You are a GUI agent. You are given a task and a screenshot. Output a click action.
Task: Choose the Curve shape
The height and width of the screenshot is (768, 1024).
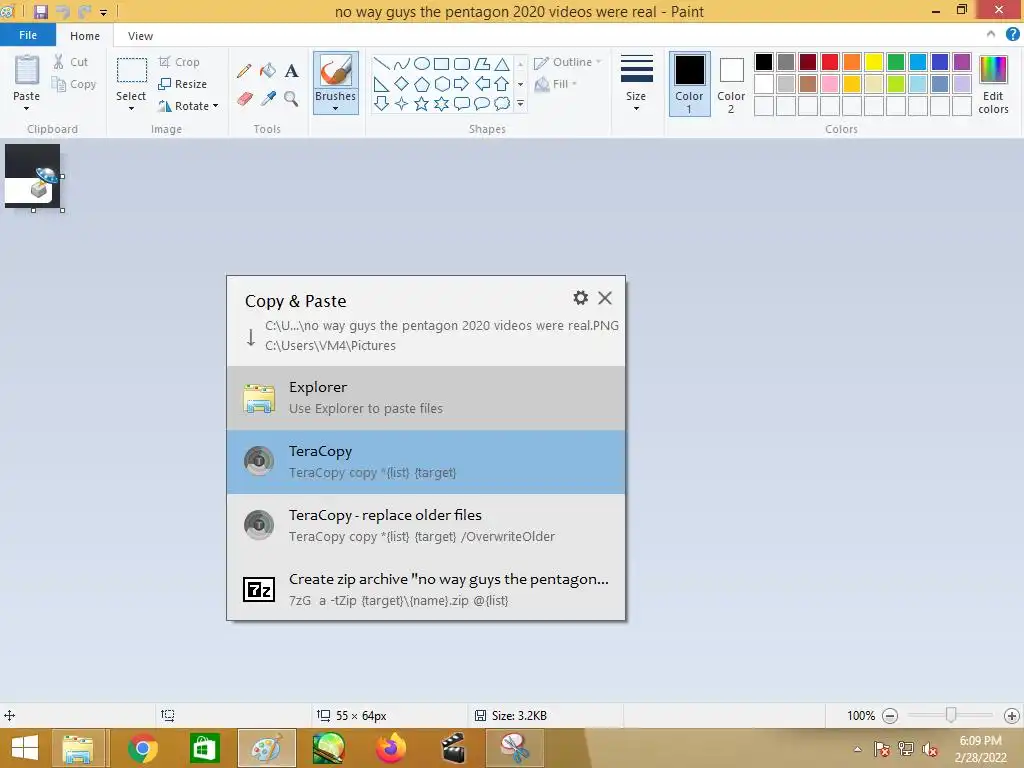[402, 64]
